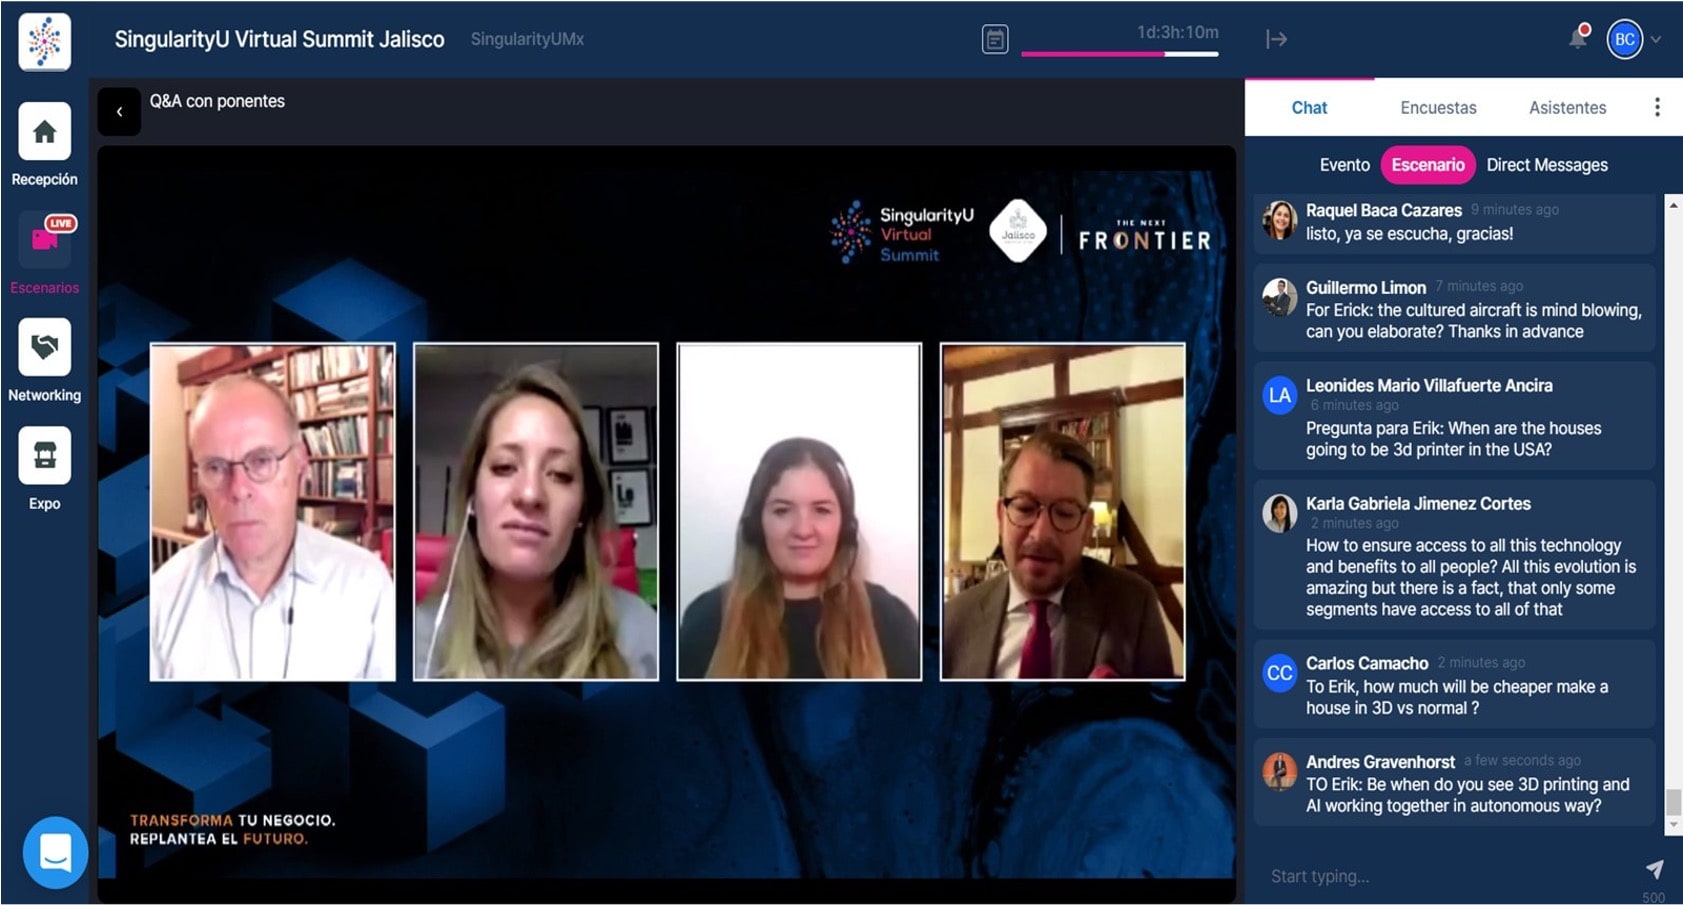This screenshot has width=1683, height=905.
Task: Open the Networking handshake icon
Action: 44,348
